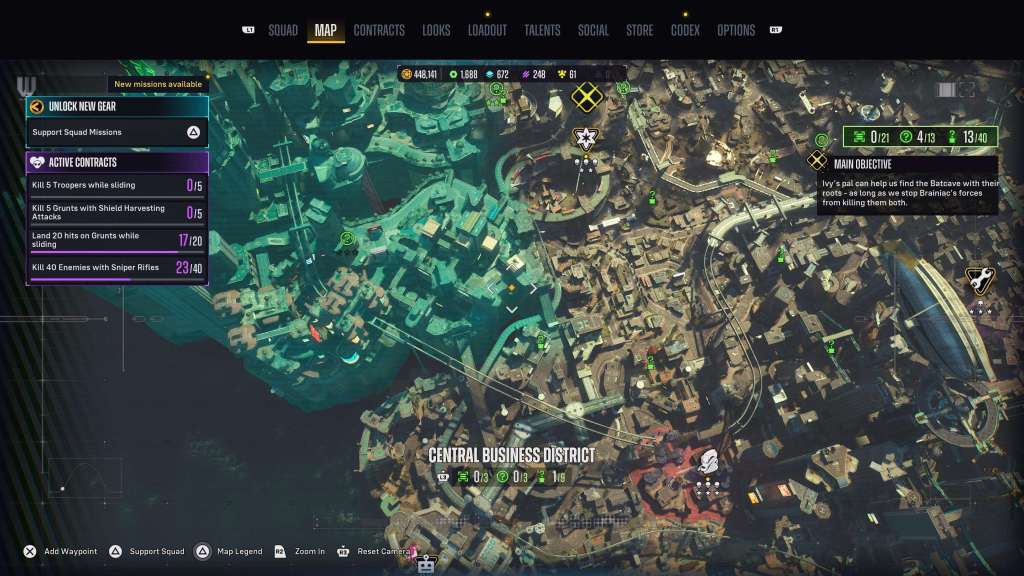Viewport: 1024px width, 576px height.
Task: Click the Main Objective description text
Action: [910, 193]
